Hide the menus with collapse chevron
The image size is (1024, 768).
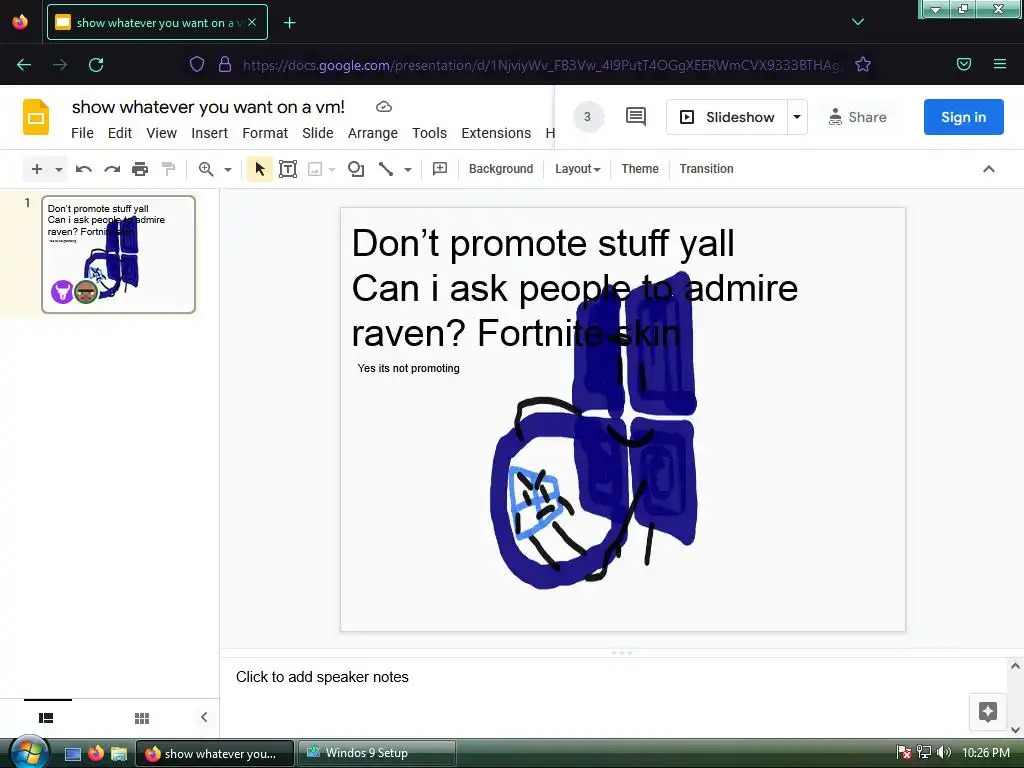coord(989,169)
